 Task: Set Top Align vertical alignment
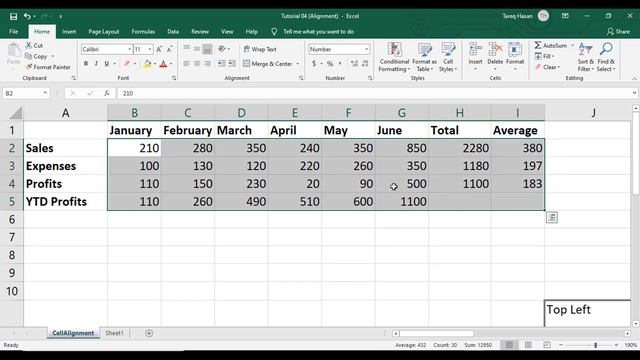(187, 49)
